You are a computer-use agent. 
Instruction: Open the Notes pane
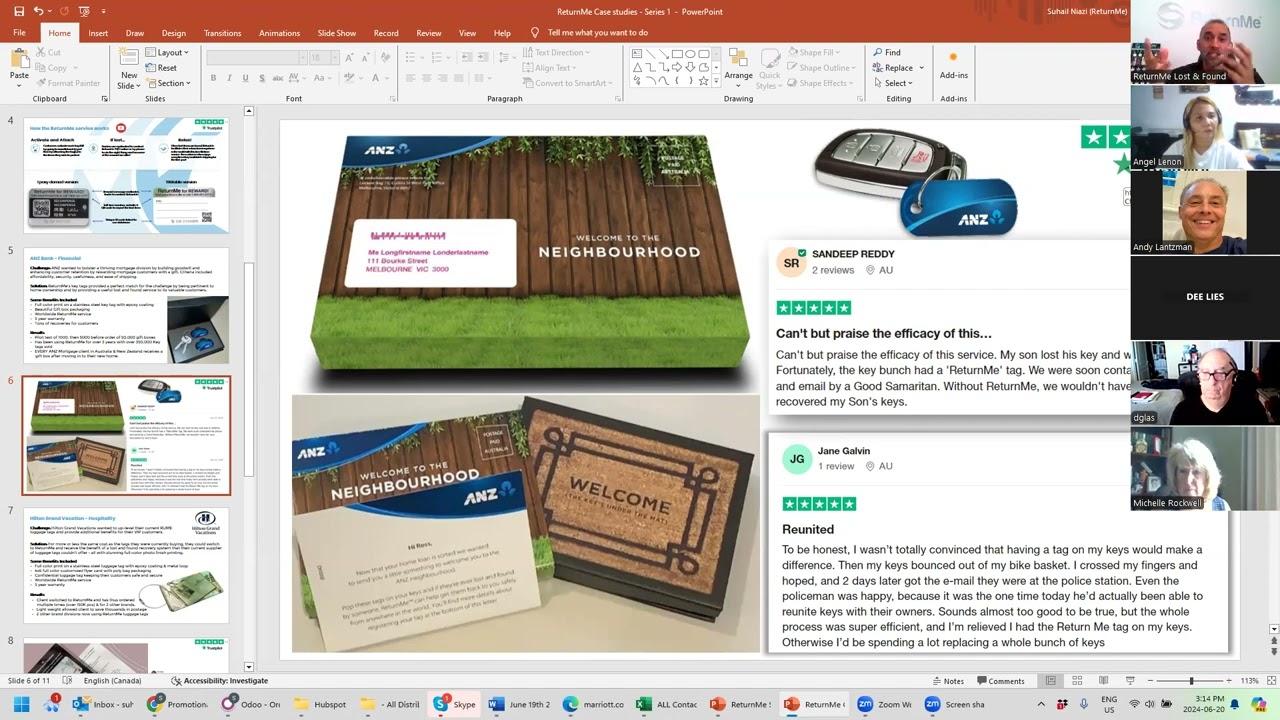tap(948, 681)
